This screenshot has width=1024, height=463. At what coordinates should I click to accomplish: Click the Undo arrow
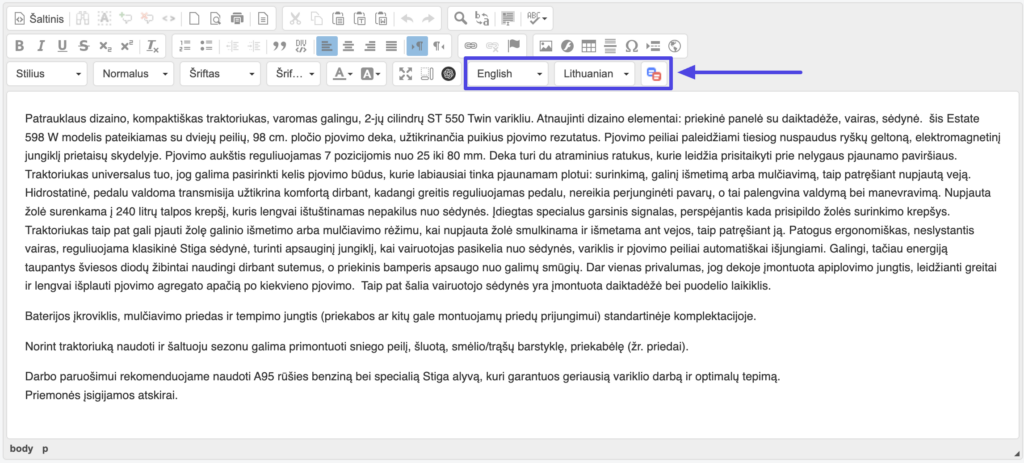click(x=407, y=18)
